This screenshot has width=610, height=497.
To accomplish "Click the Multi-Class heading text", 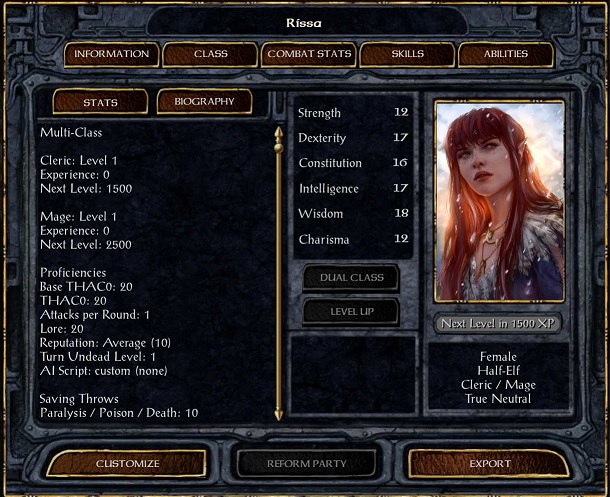I will (71, 133).
